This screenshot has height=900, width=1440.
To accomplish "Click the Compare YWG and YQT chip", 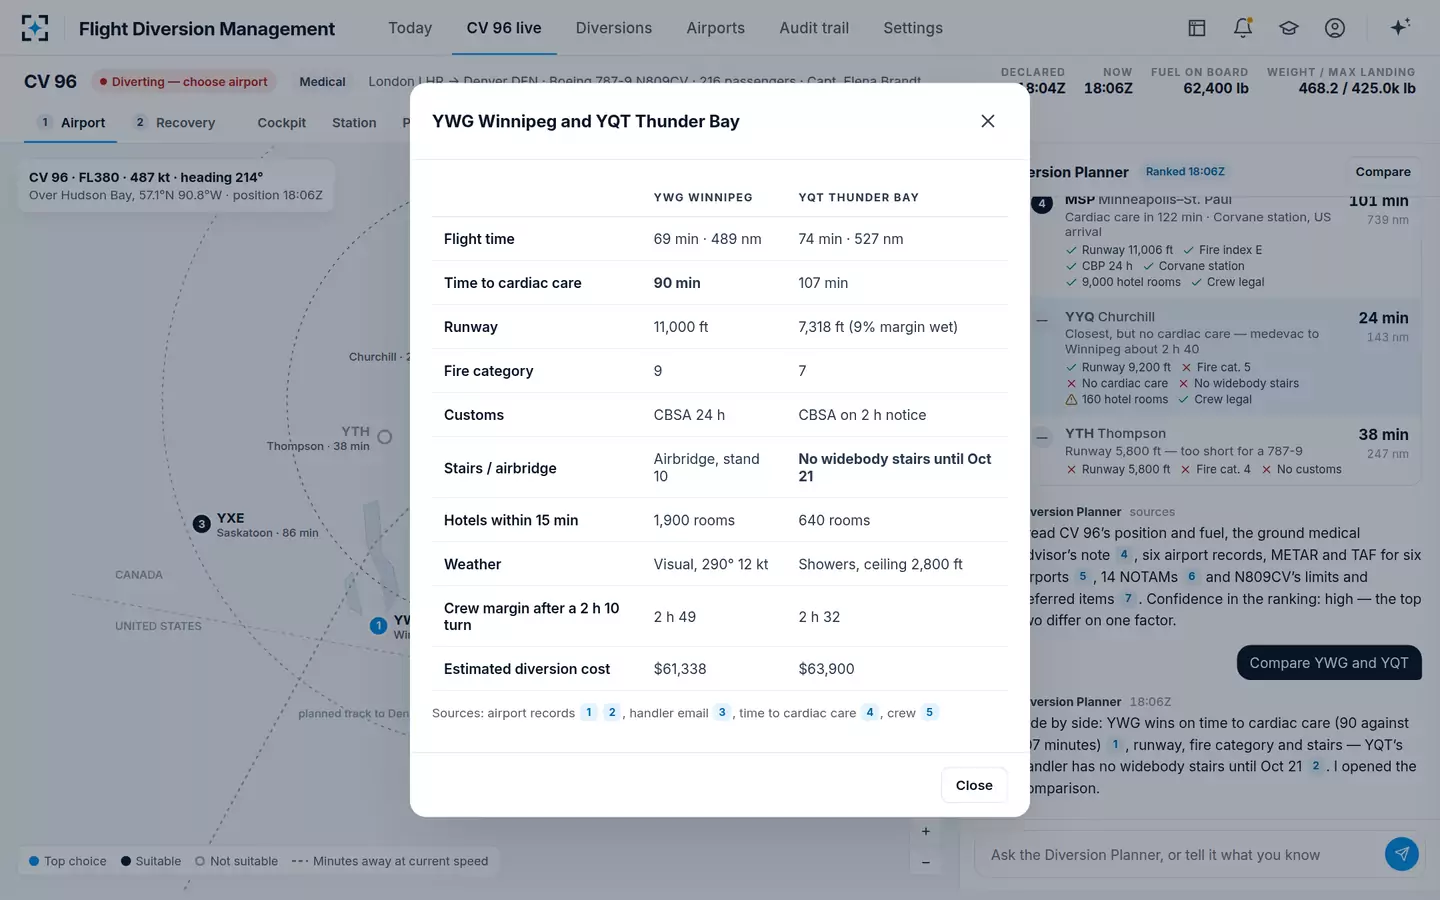I will click(x=1329, y=663).
